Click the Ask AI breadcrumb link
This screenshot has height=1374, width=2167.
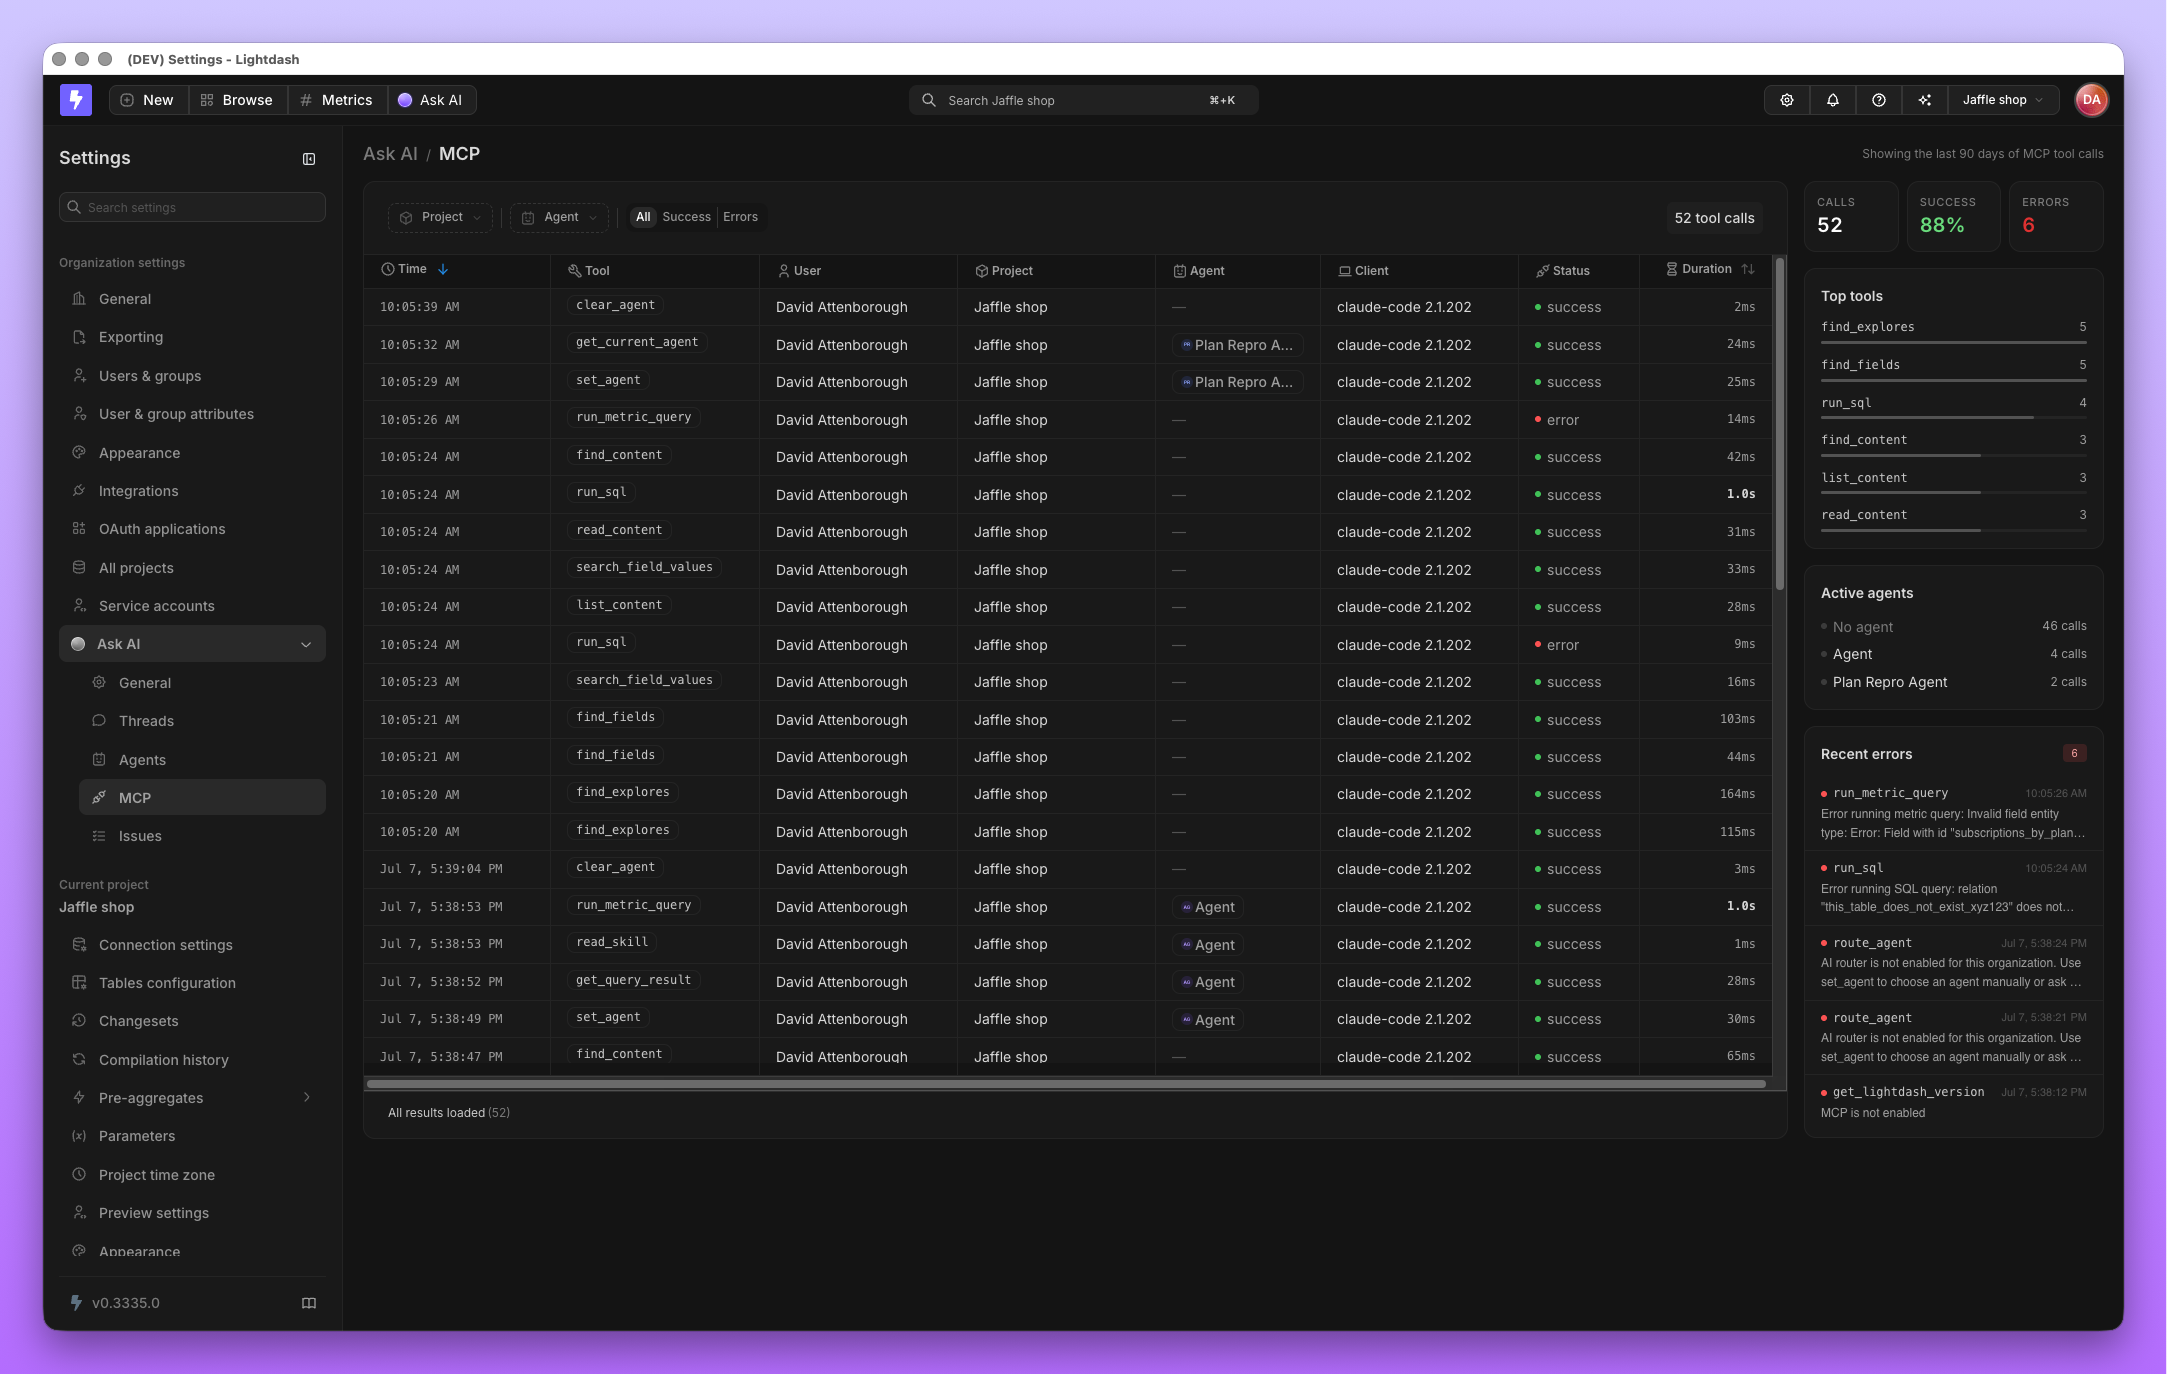pyautogui.click(x=390, y=154)
